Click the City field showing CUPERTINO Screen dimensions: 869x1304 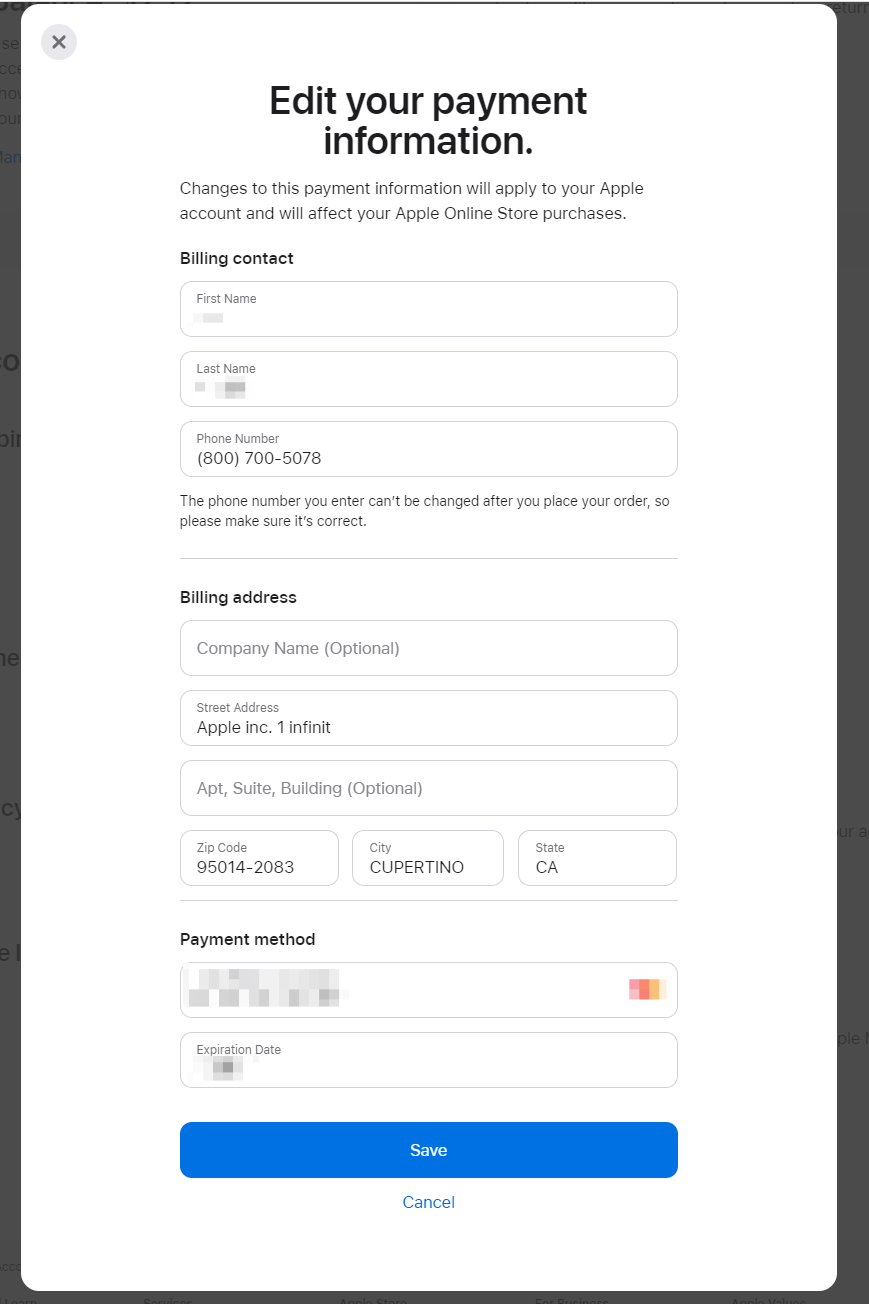[x=427, y=858]
